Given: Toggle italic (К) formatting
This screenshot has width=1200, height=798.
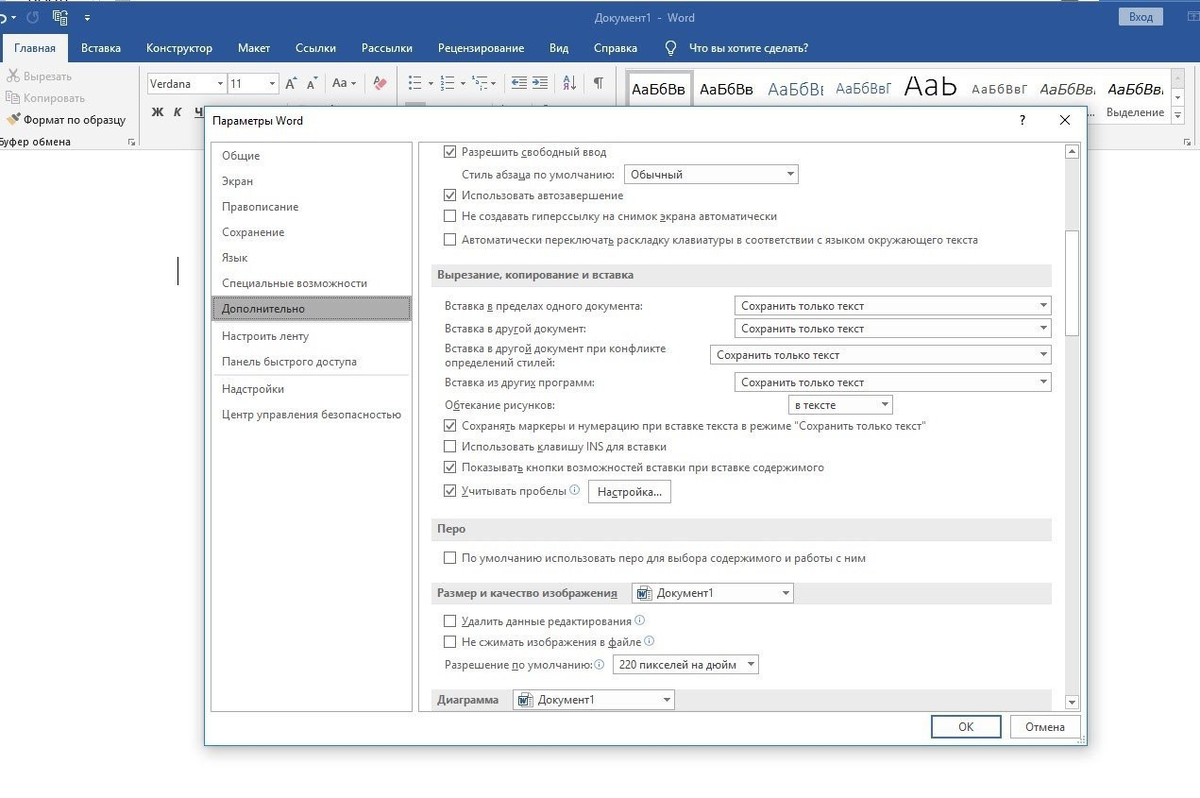Looking at the screenshot, I should [x=178, y=112].
